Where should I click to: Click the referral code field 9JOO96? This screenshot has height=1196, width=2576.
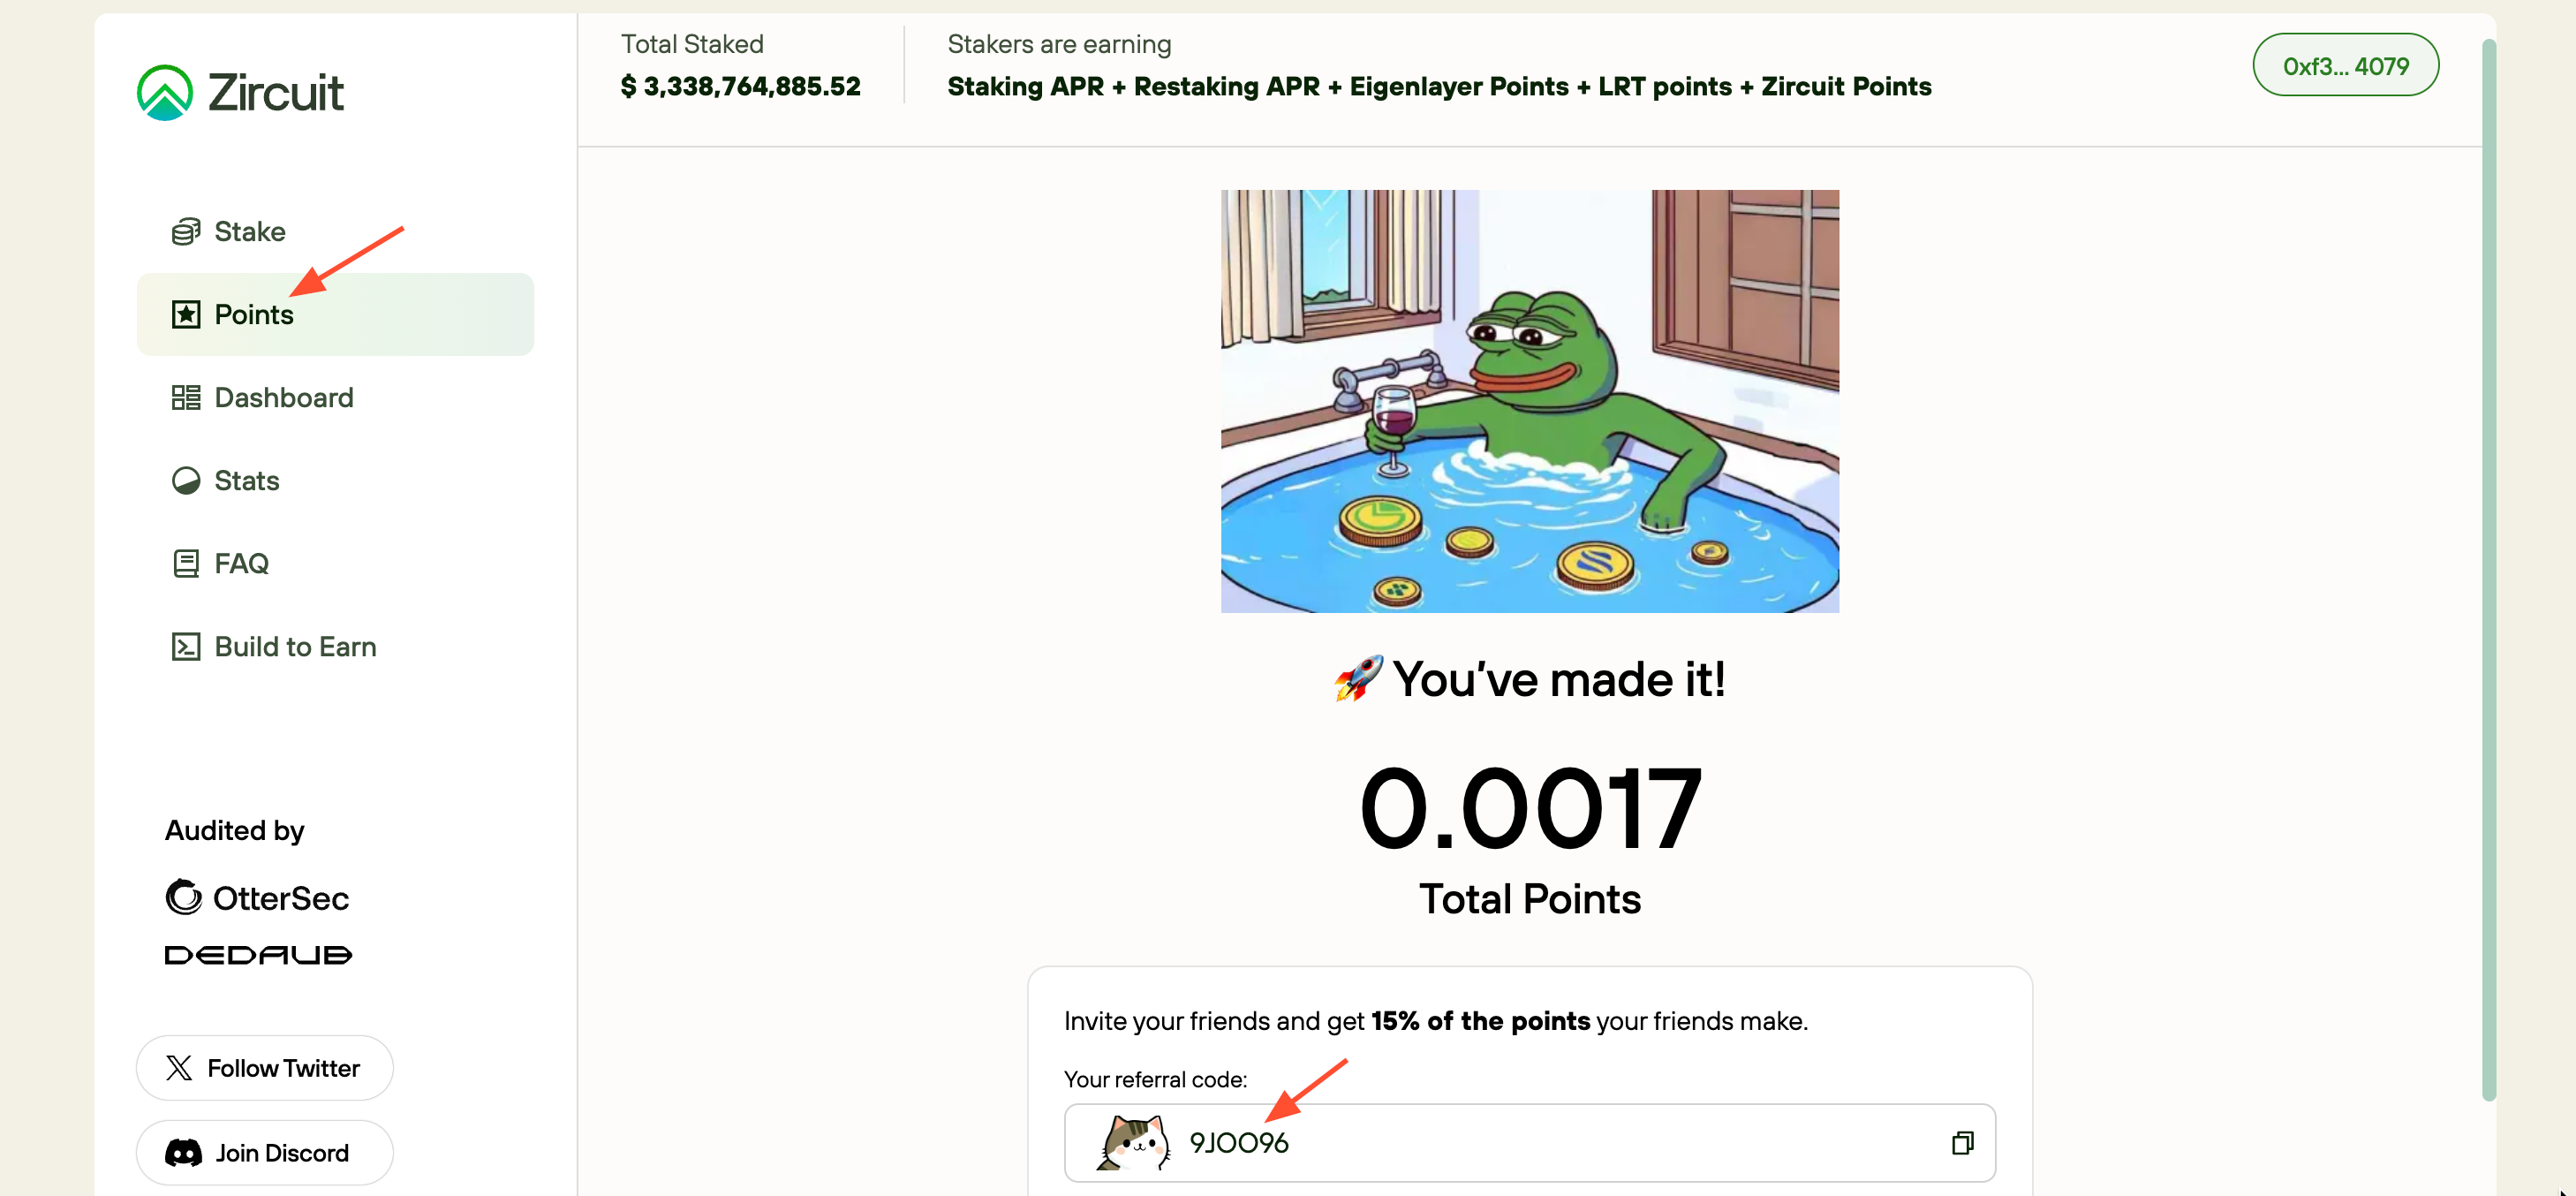(x=1529, y=1143)
